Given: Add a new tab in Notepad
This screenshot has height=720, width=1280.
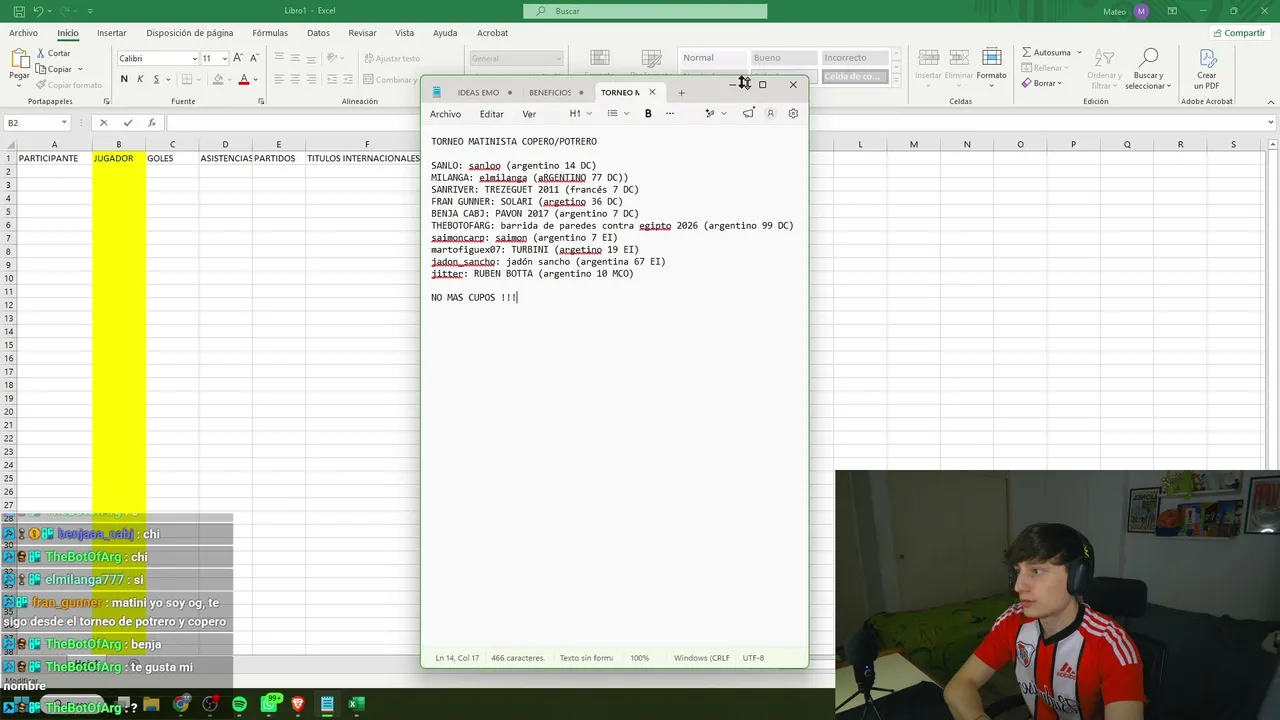Looking at the screenshot, I should pos(682,93).
